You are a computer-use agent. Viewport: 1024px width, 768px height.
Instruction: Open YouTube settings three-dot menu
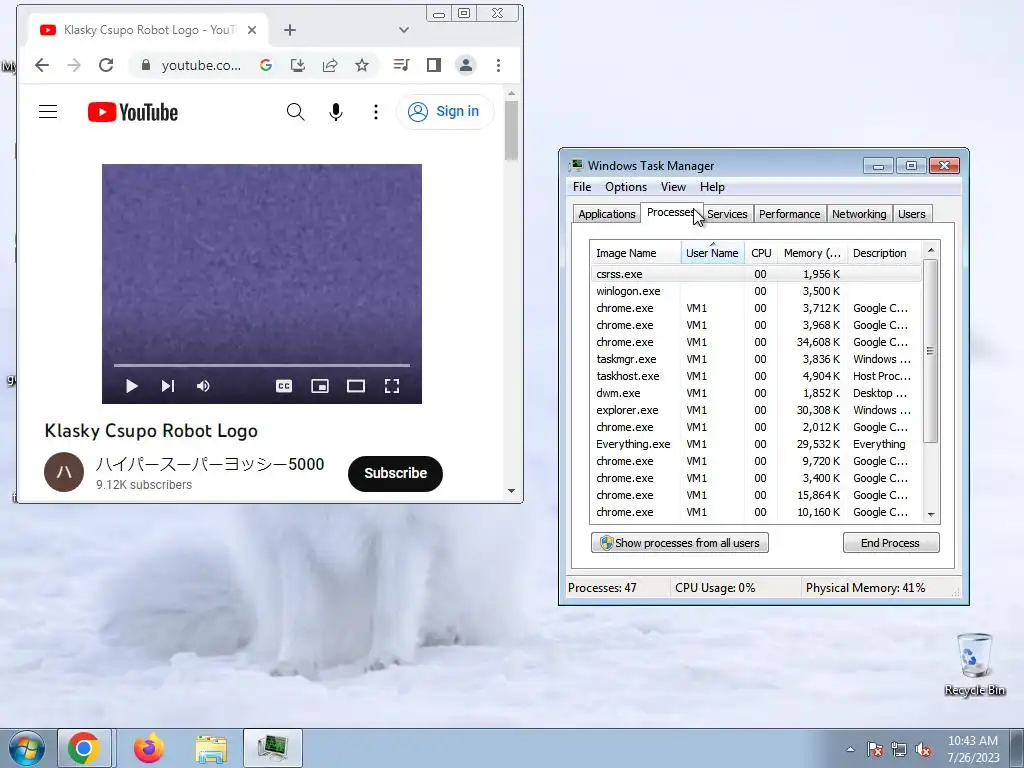(376, 112)
